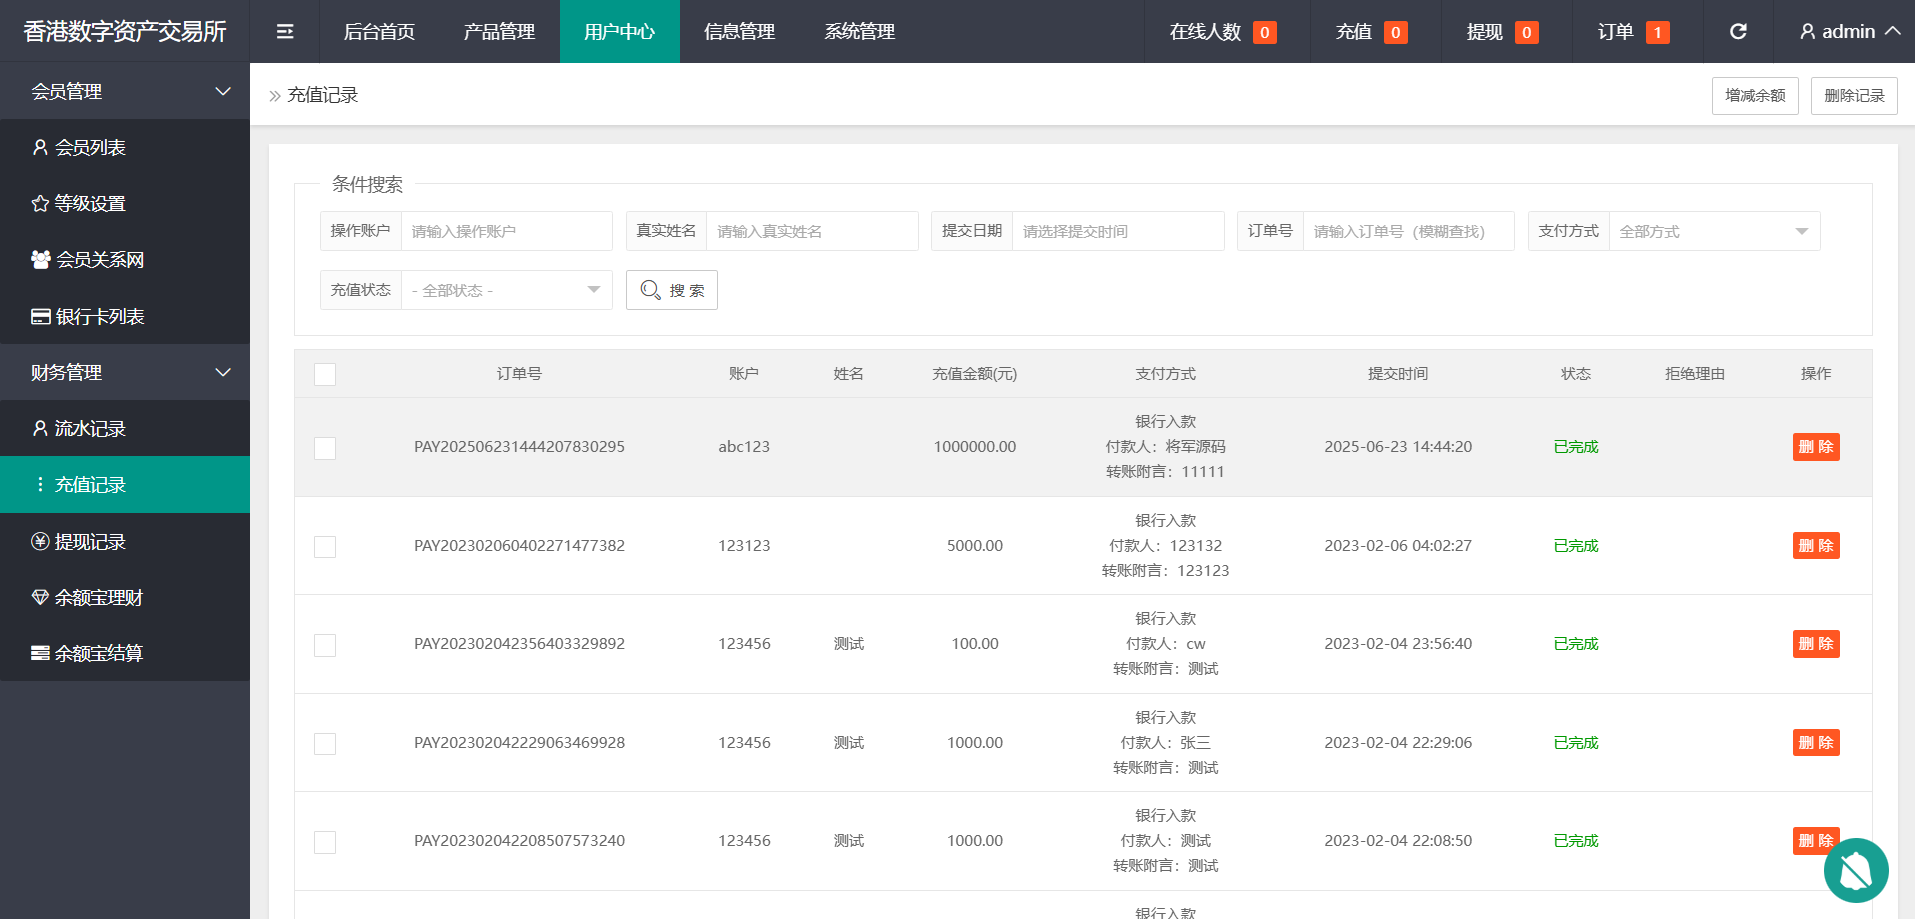The height and width of the screenshot is (919, 1915).
Task: Click the 香港数字资产交易所 site title
Action: tap(125, 32)
